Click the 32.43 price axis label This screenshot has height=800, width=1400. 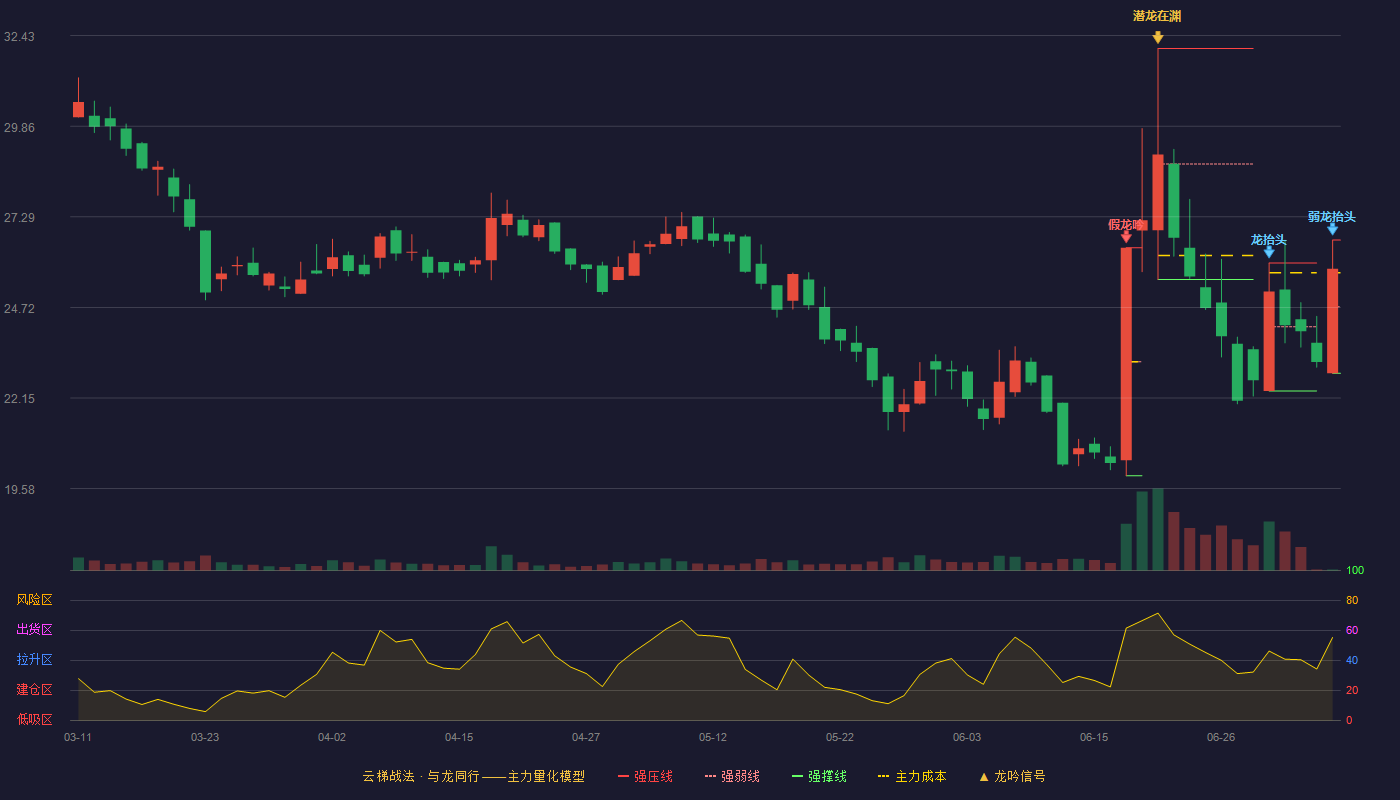click(19, 37)
